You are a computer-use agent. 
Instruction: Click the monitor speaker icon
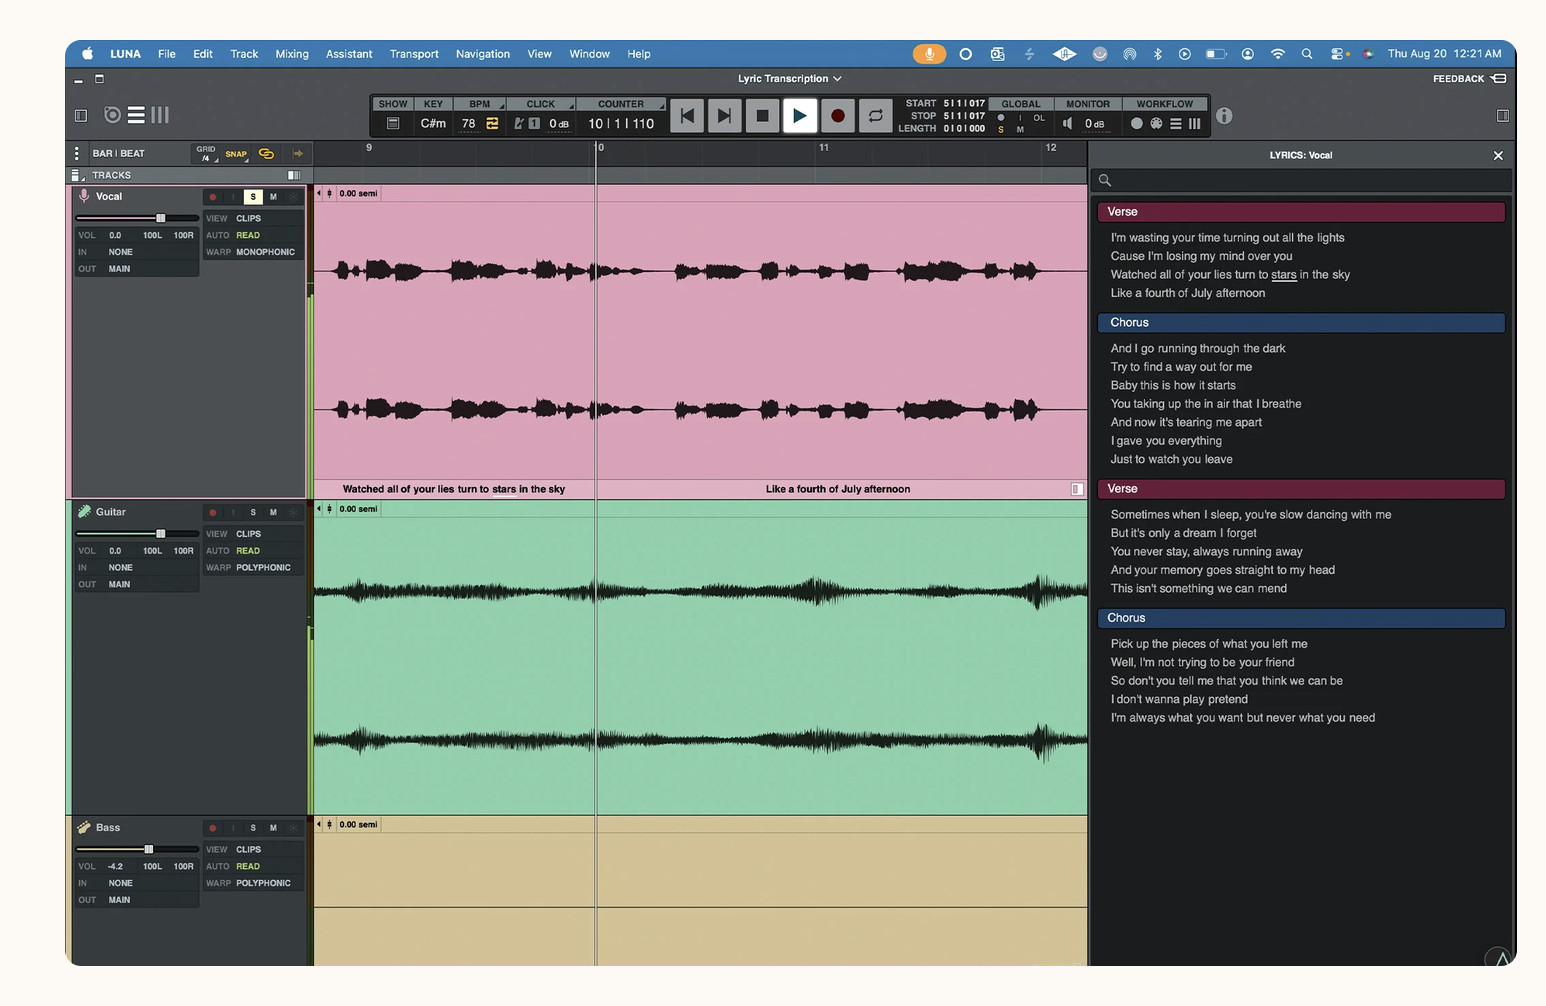pyautogui.click(x=1067, y=123)
